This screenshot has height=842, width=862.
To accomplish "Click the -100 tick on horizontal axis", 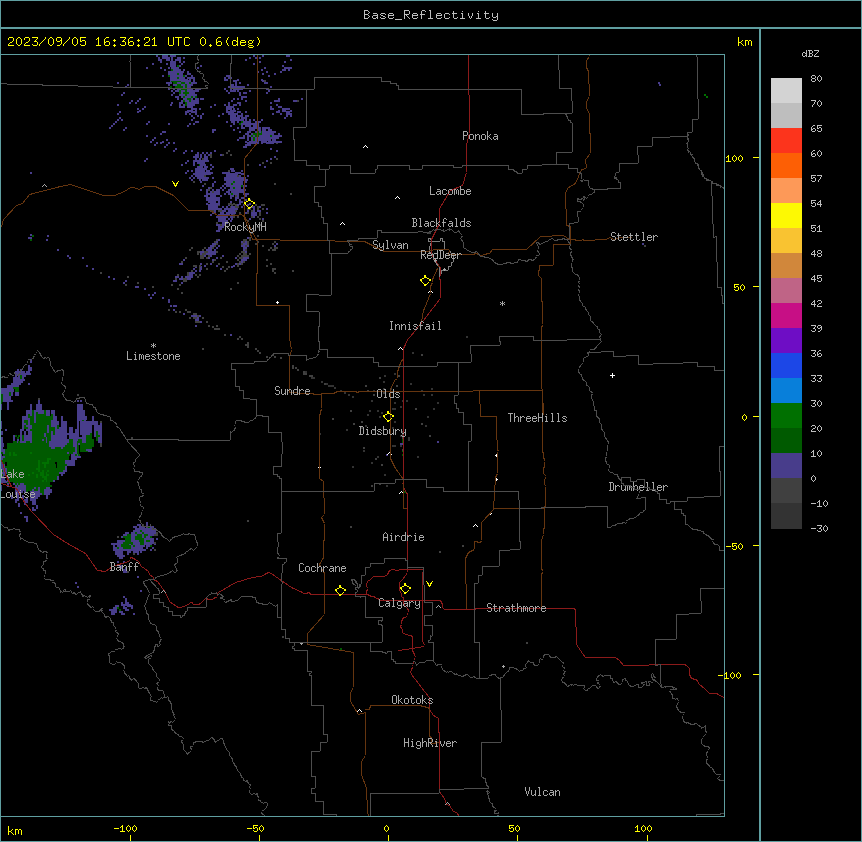I will click(125, 828).
